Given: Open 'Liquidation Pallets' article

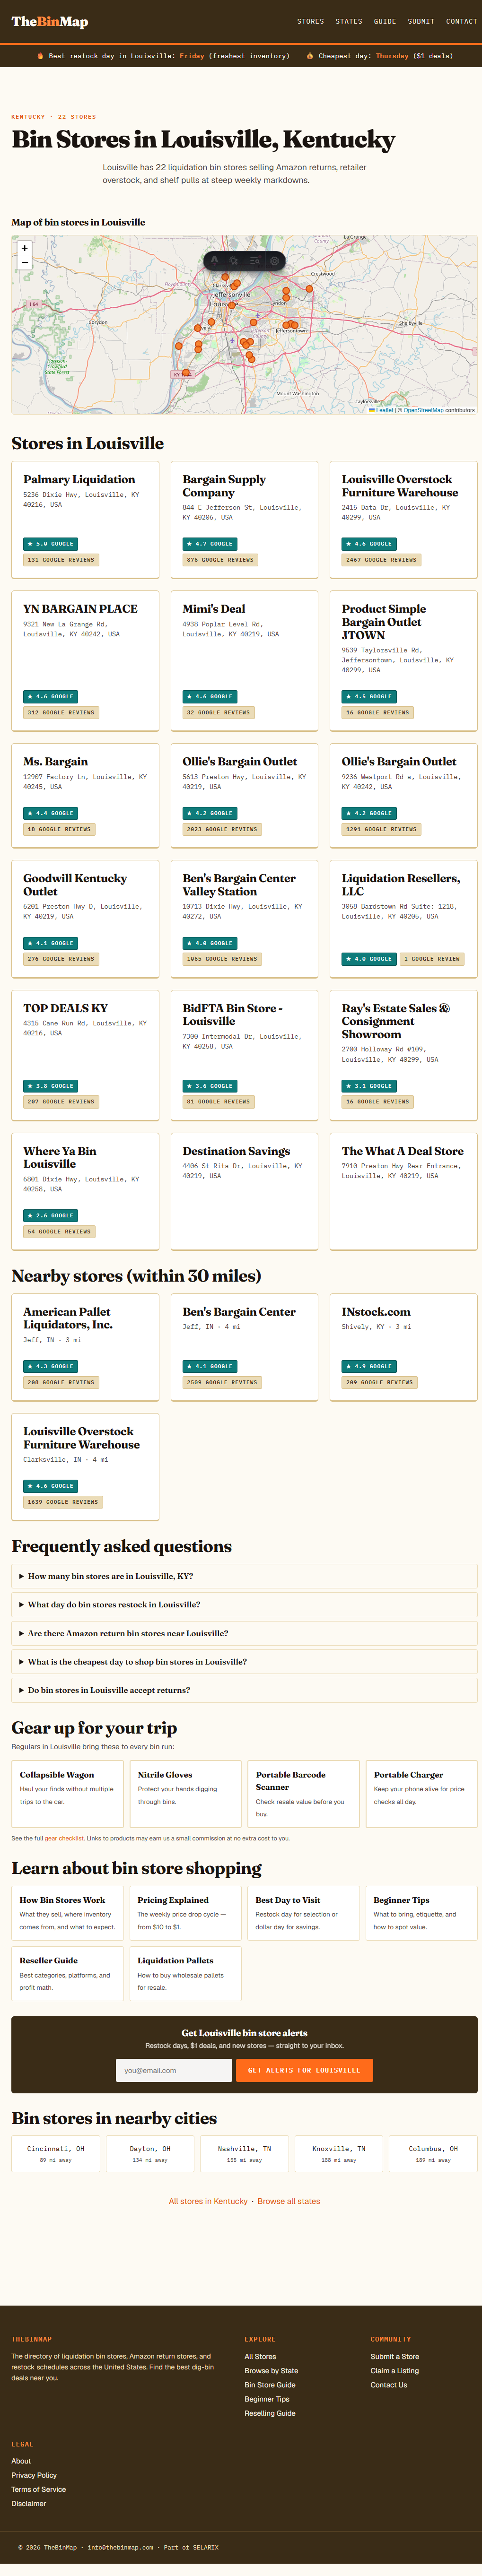Looking at the screenshot, I should click(x=186, y=1973).
